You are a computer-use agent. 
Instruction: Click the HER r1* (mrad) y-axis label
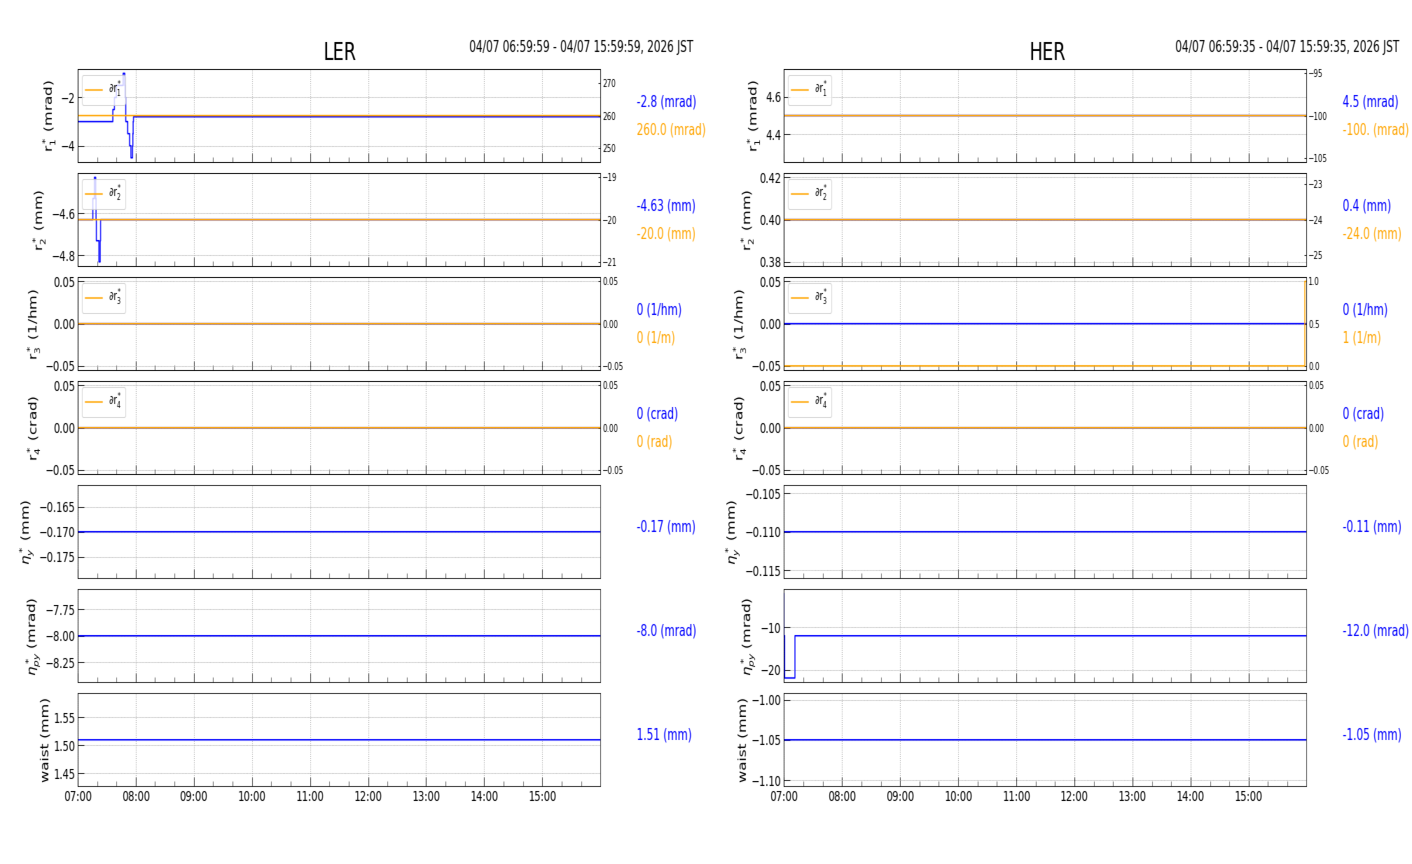coord(753,116)
